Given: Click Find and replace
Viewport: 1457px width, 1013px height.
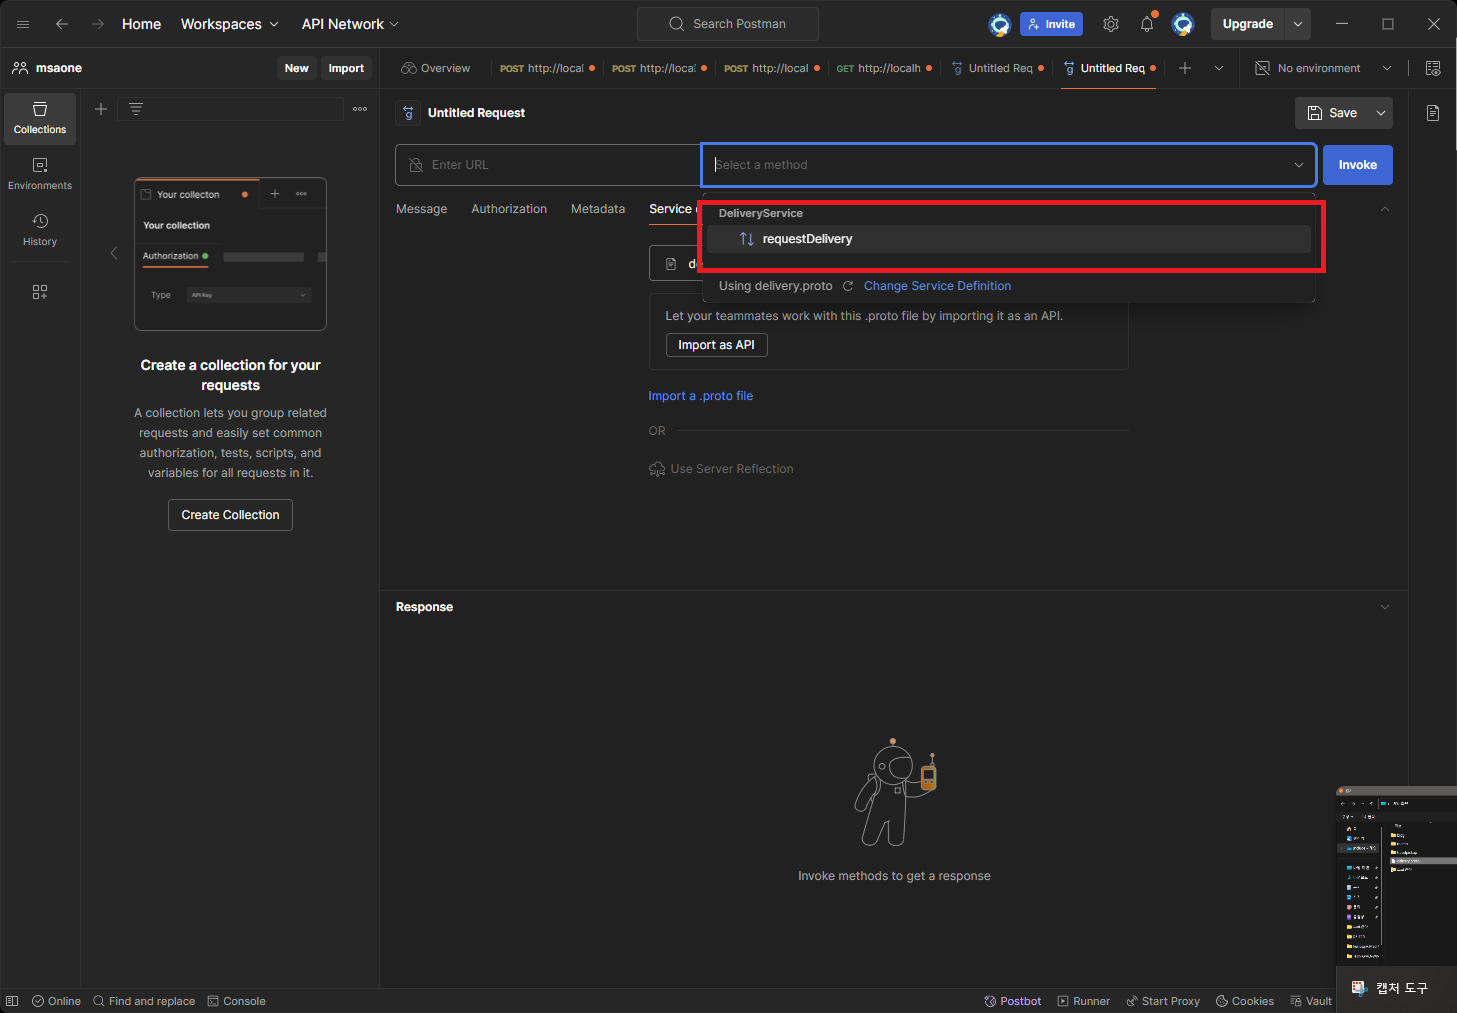Looking at the screenshot, I should pyautogui.click(x=144, y=1001).
